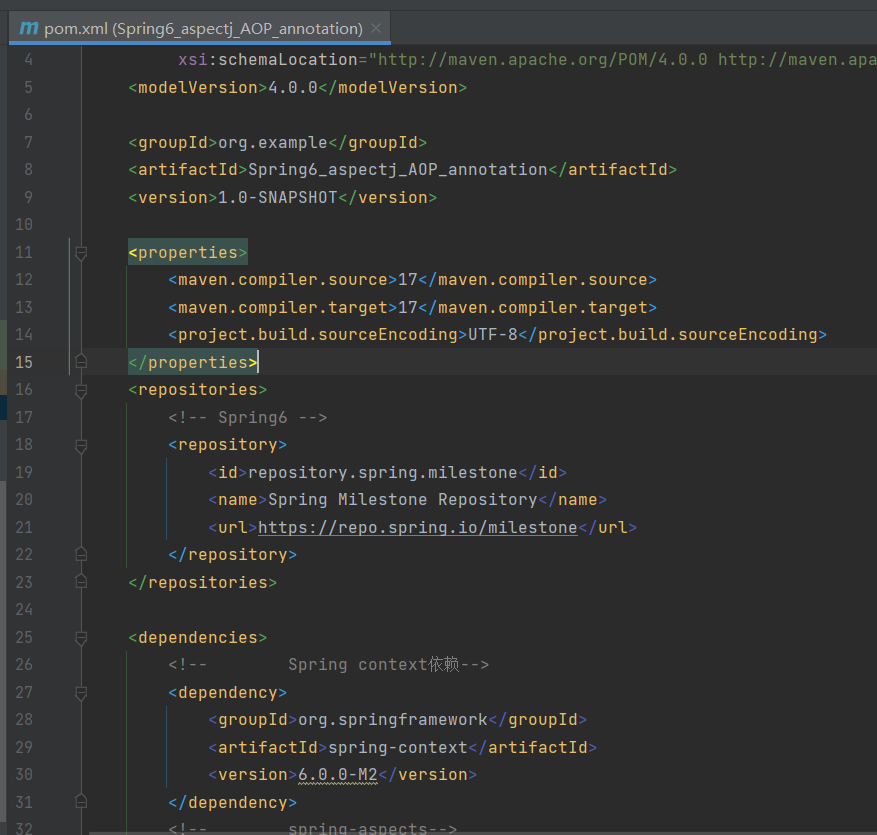Close the pom.xml editor tab
Screen dimensions: 877x835
click(x=375, y=29)
